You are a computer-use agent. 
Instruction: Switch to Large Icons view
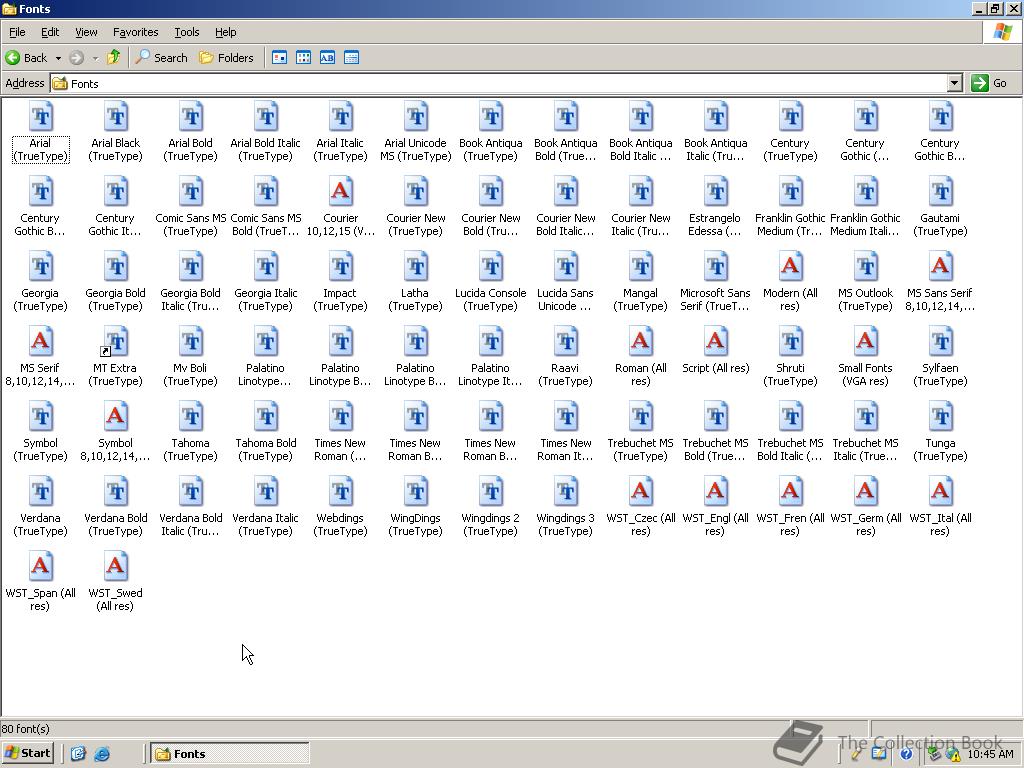point(280,57)
